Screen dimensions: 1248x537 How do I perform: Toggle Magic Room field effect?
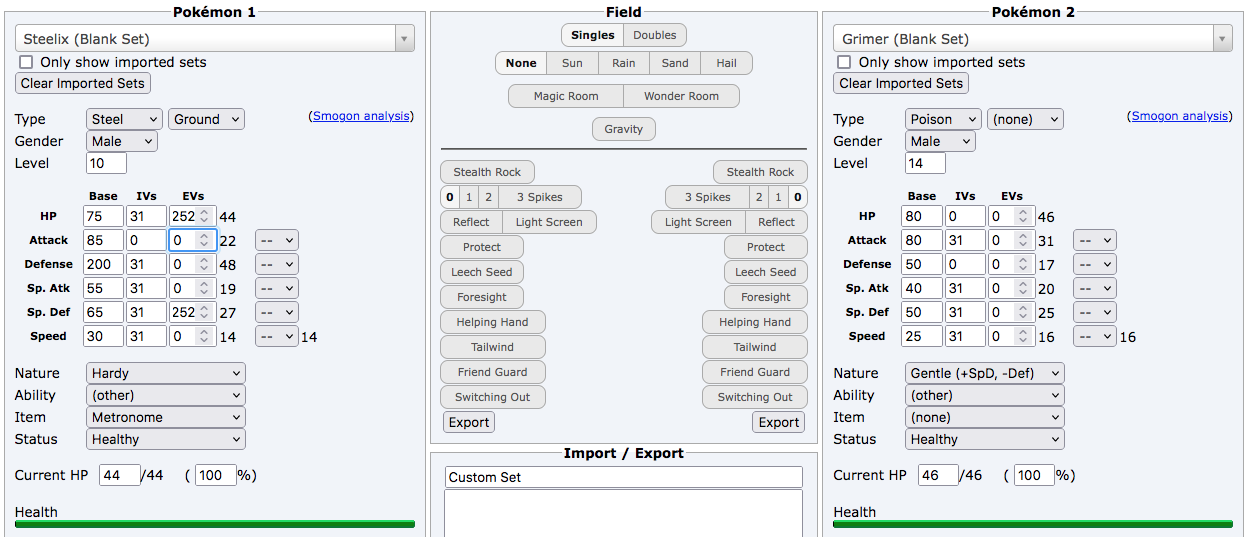(566, 96)
